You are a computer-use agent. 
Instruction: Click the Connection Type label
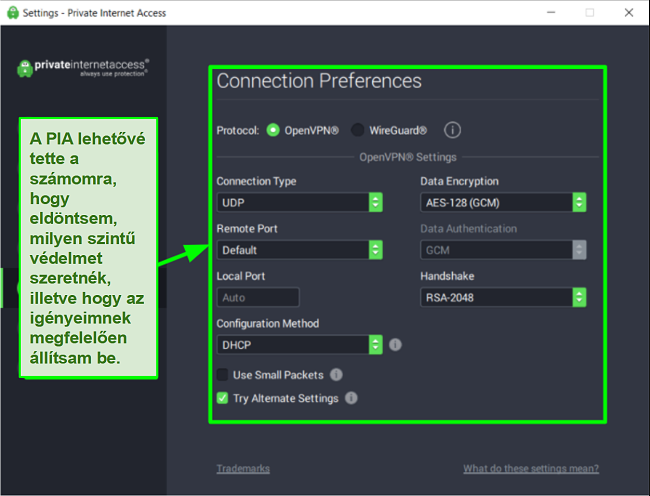(256, 181)
